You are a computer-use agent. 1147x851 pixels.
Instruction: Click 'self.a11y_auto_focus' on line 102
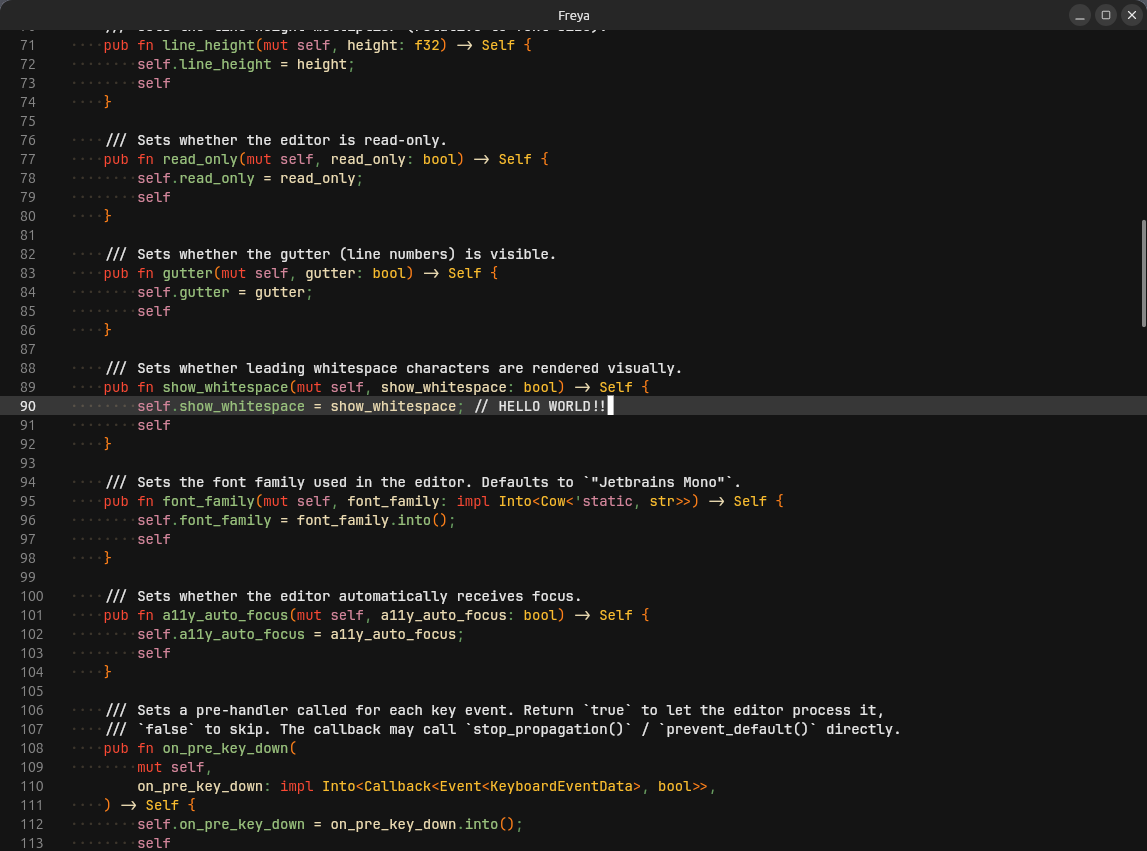click(221, 634)
